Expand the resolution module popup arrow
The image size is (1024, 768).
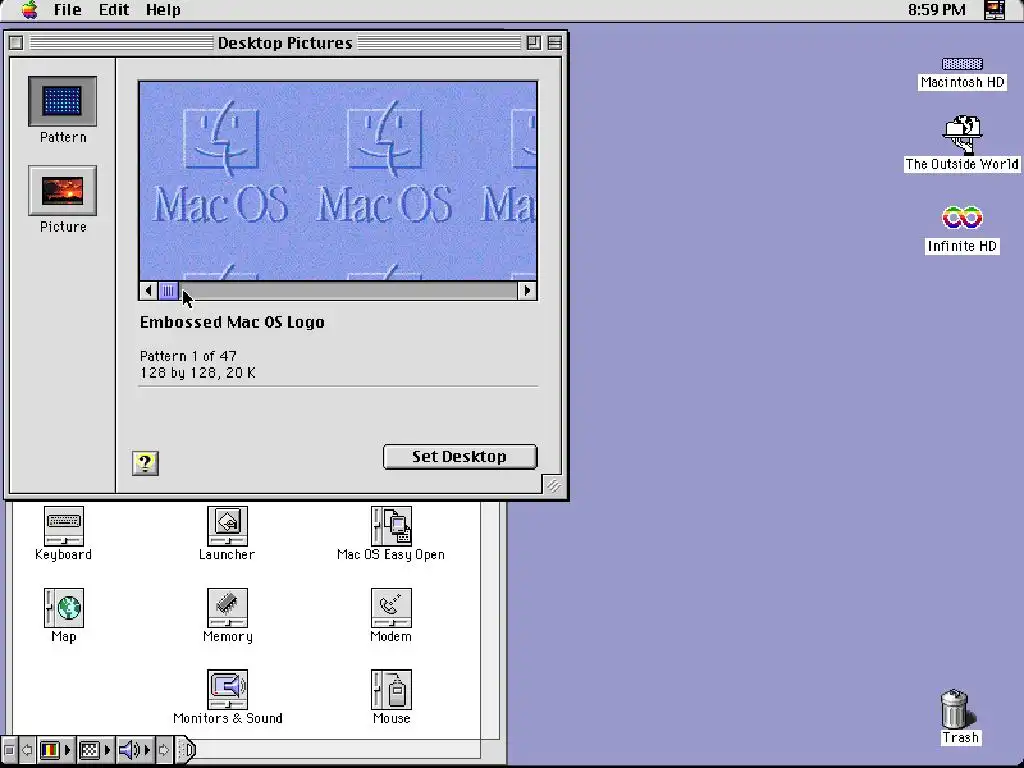pyautogui.click(x=108, y=750)
